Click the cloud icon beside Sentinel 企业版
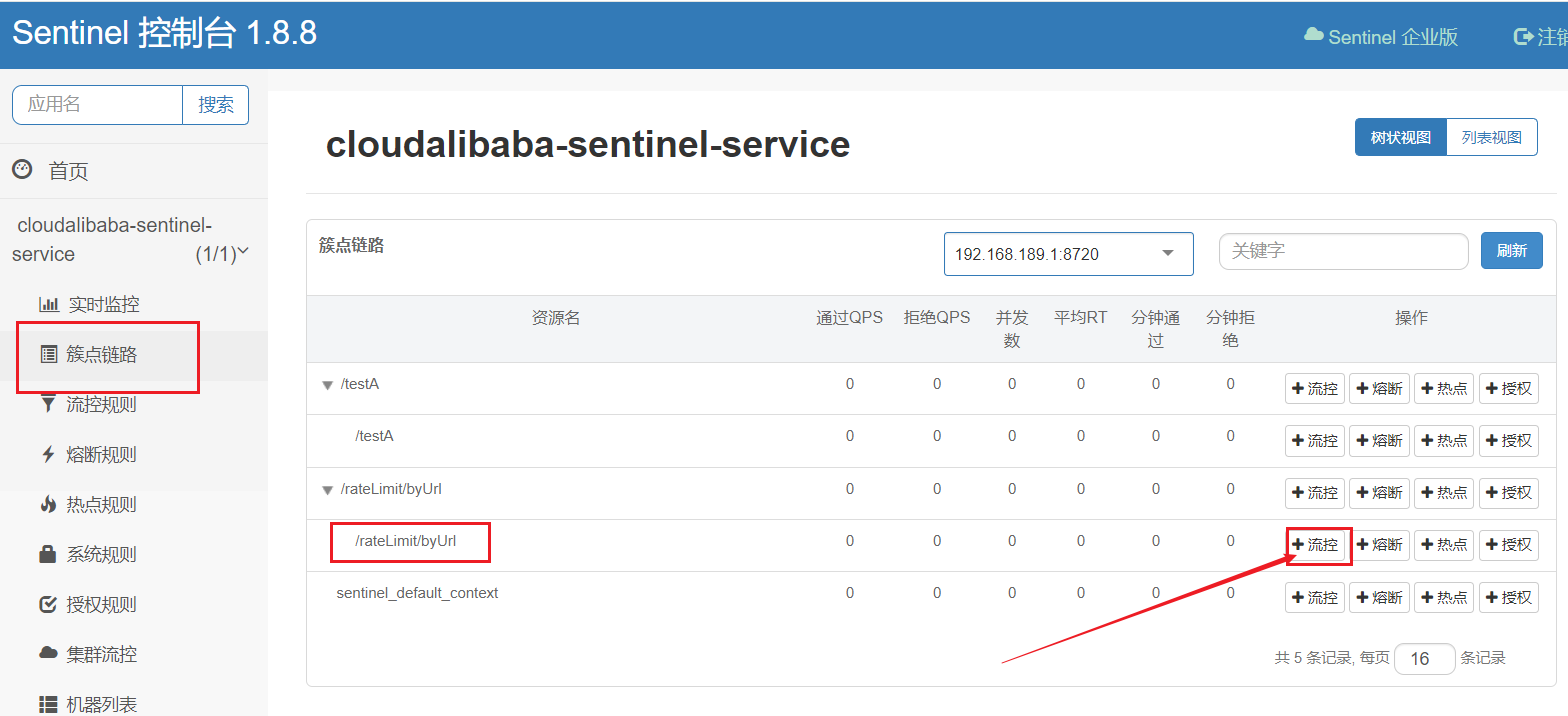 (1314, 35)
